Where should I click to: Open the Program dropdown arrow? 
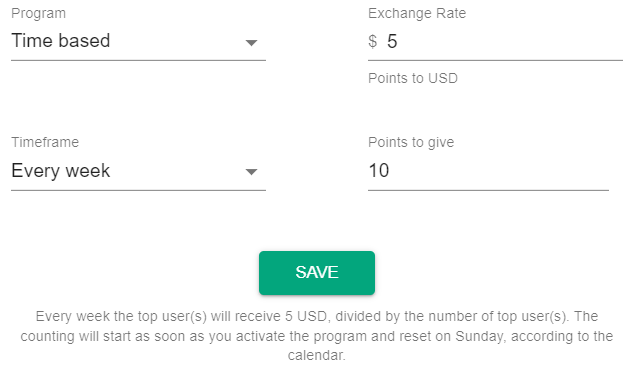251,43
